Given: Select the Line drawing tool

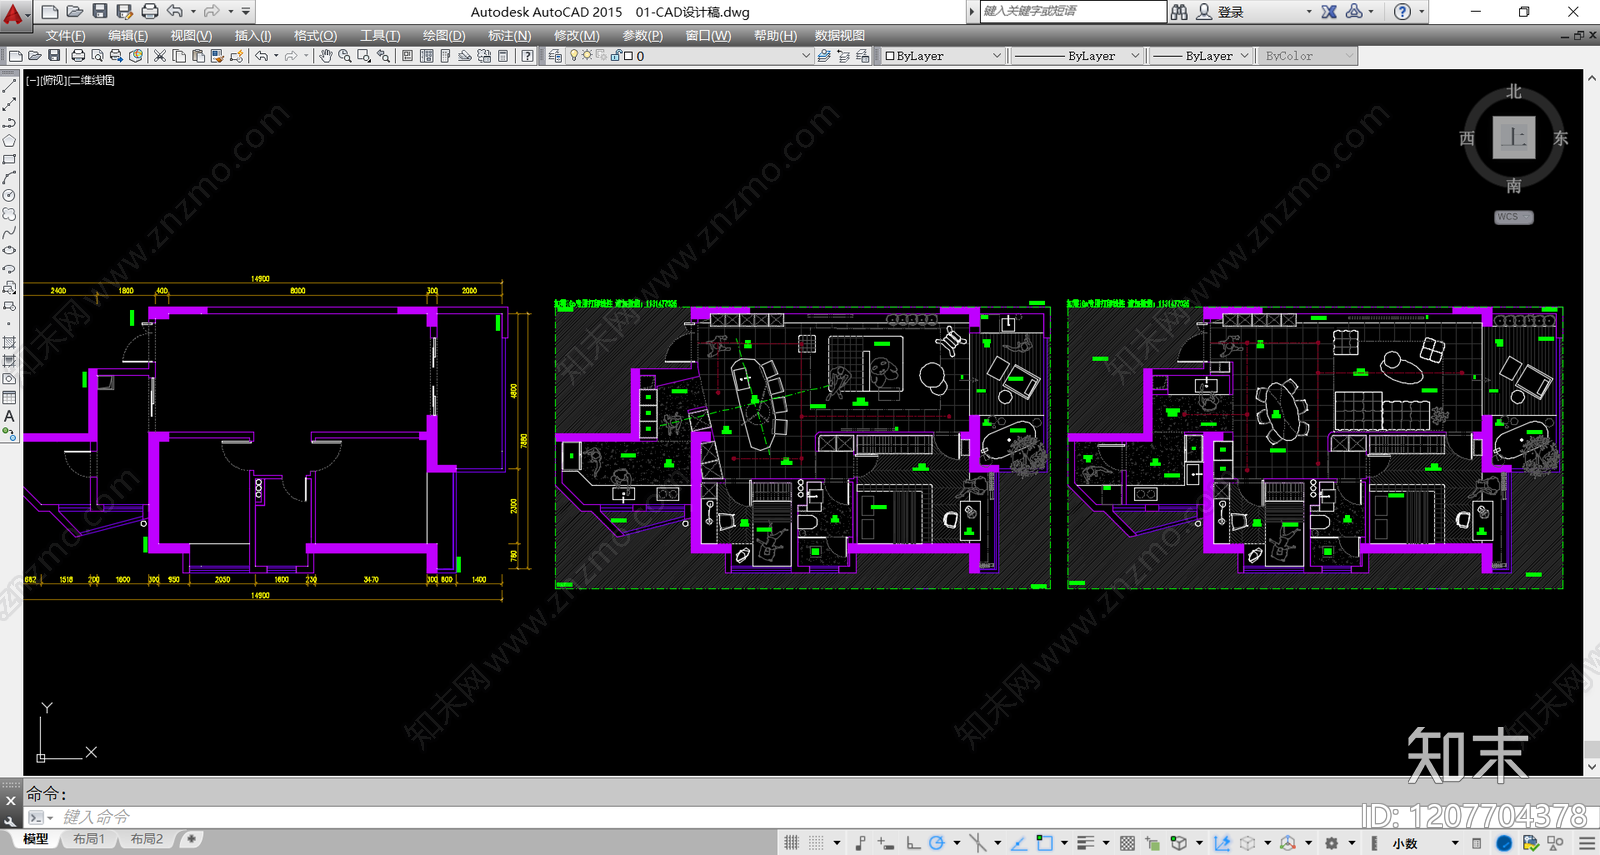Looking at the screenshot, I should tap(9, 87).
